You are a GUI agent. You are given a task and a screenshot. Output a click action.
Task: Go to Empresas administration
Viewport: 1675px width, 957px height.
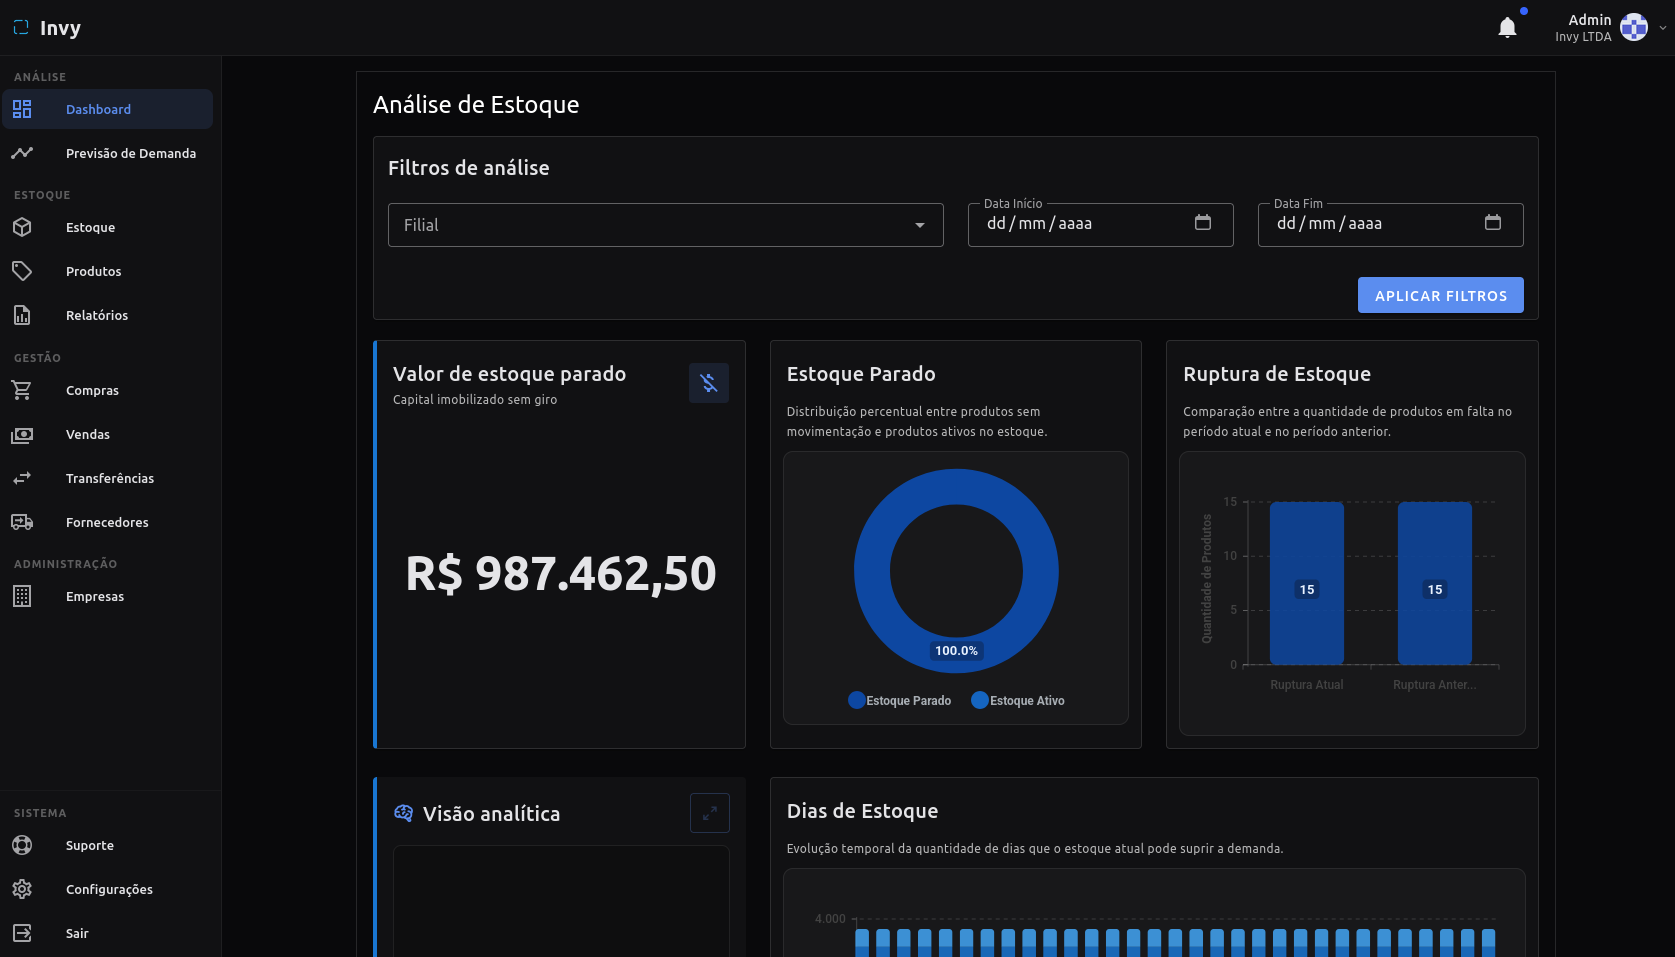107,596
